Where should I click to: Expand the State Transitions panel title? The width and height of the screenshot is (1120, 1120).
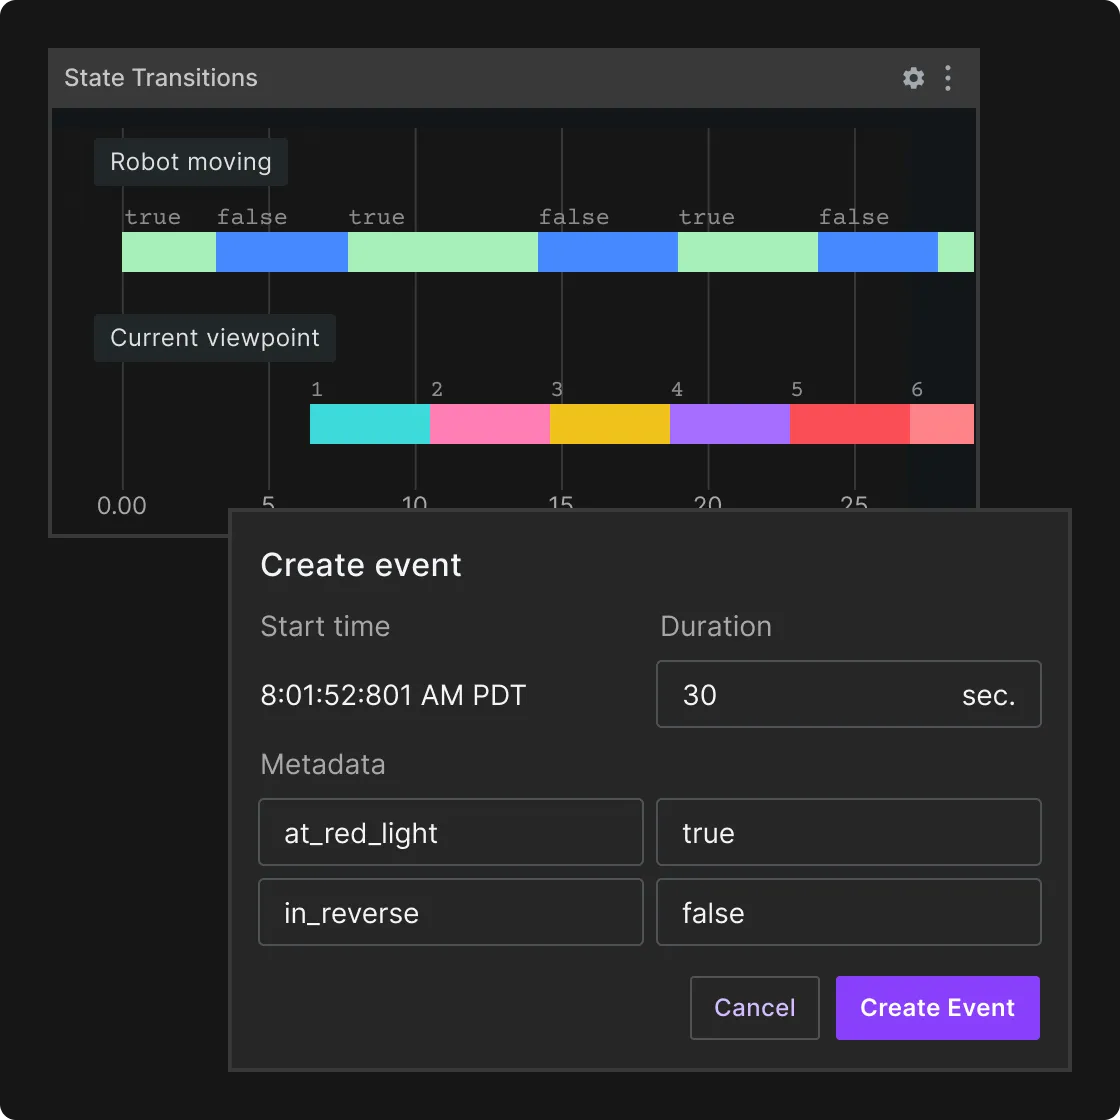161,77
